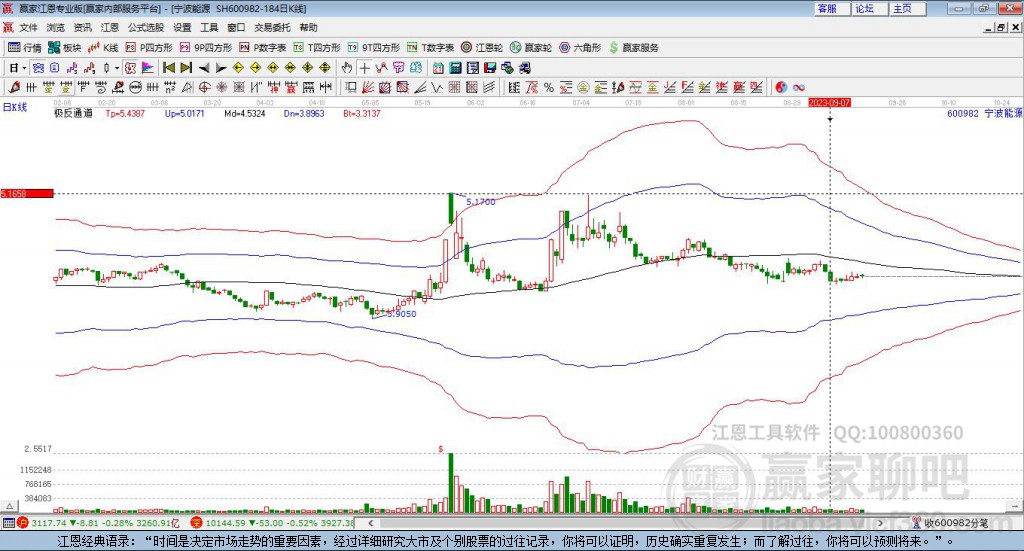Open the 9T四方形 tool
This screenshot has width=1024, height=551.
click(x=374, y=48)
